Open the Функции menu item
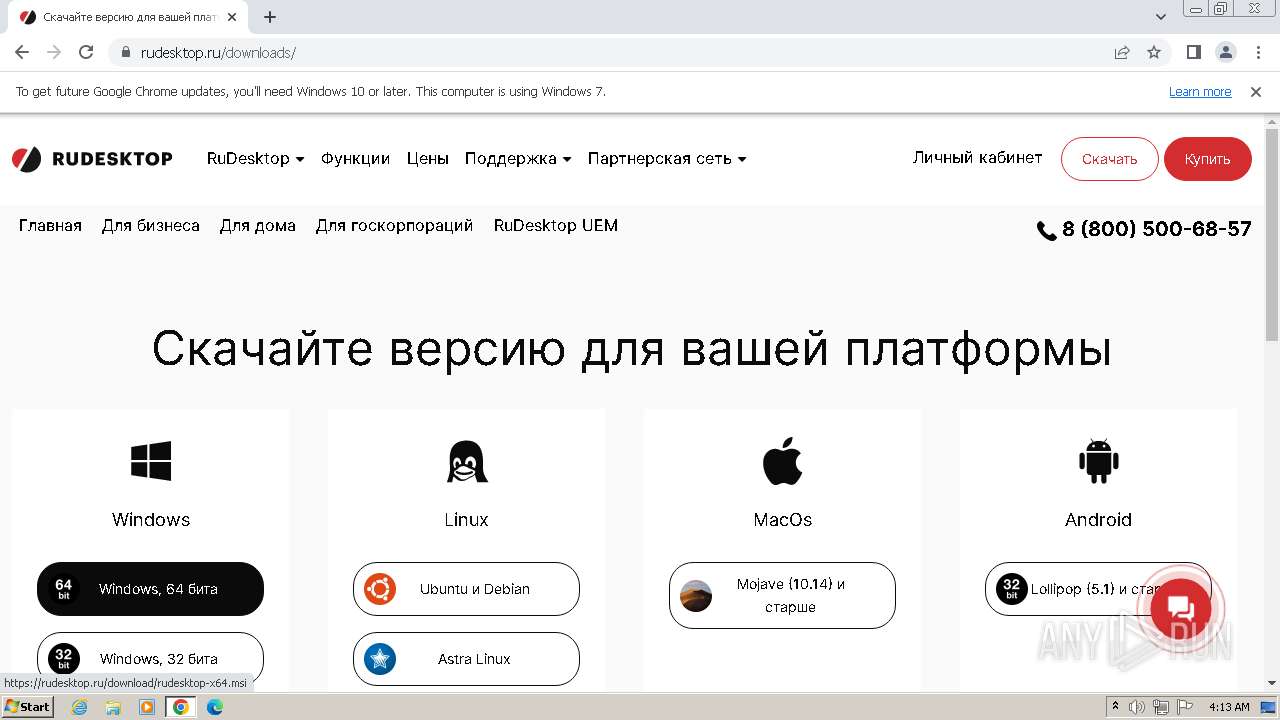The image size is (1280, 720). tap(355, 159)
